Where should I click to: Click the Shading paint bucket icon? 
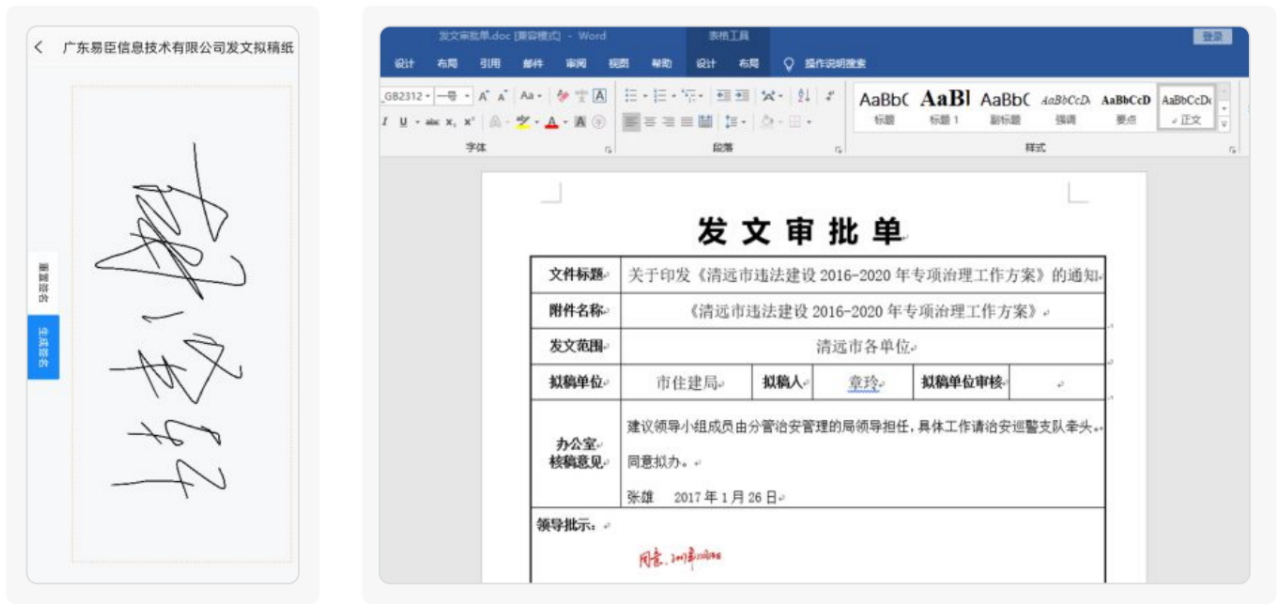[x=766, y=122]
